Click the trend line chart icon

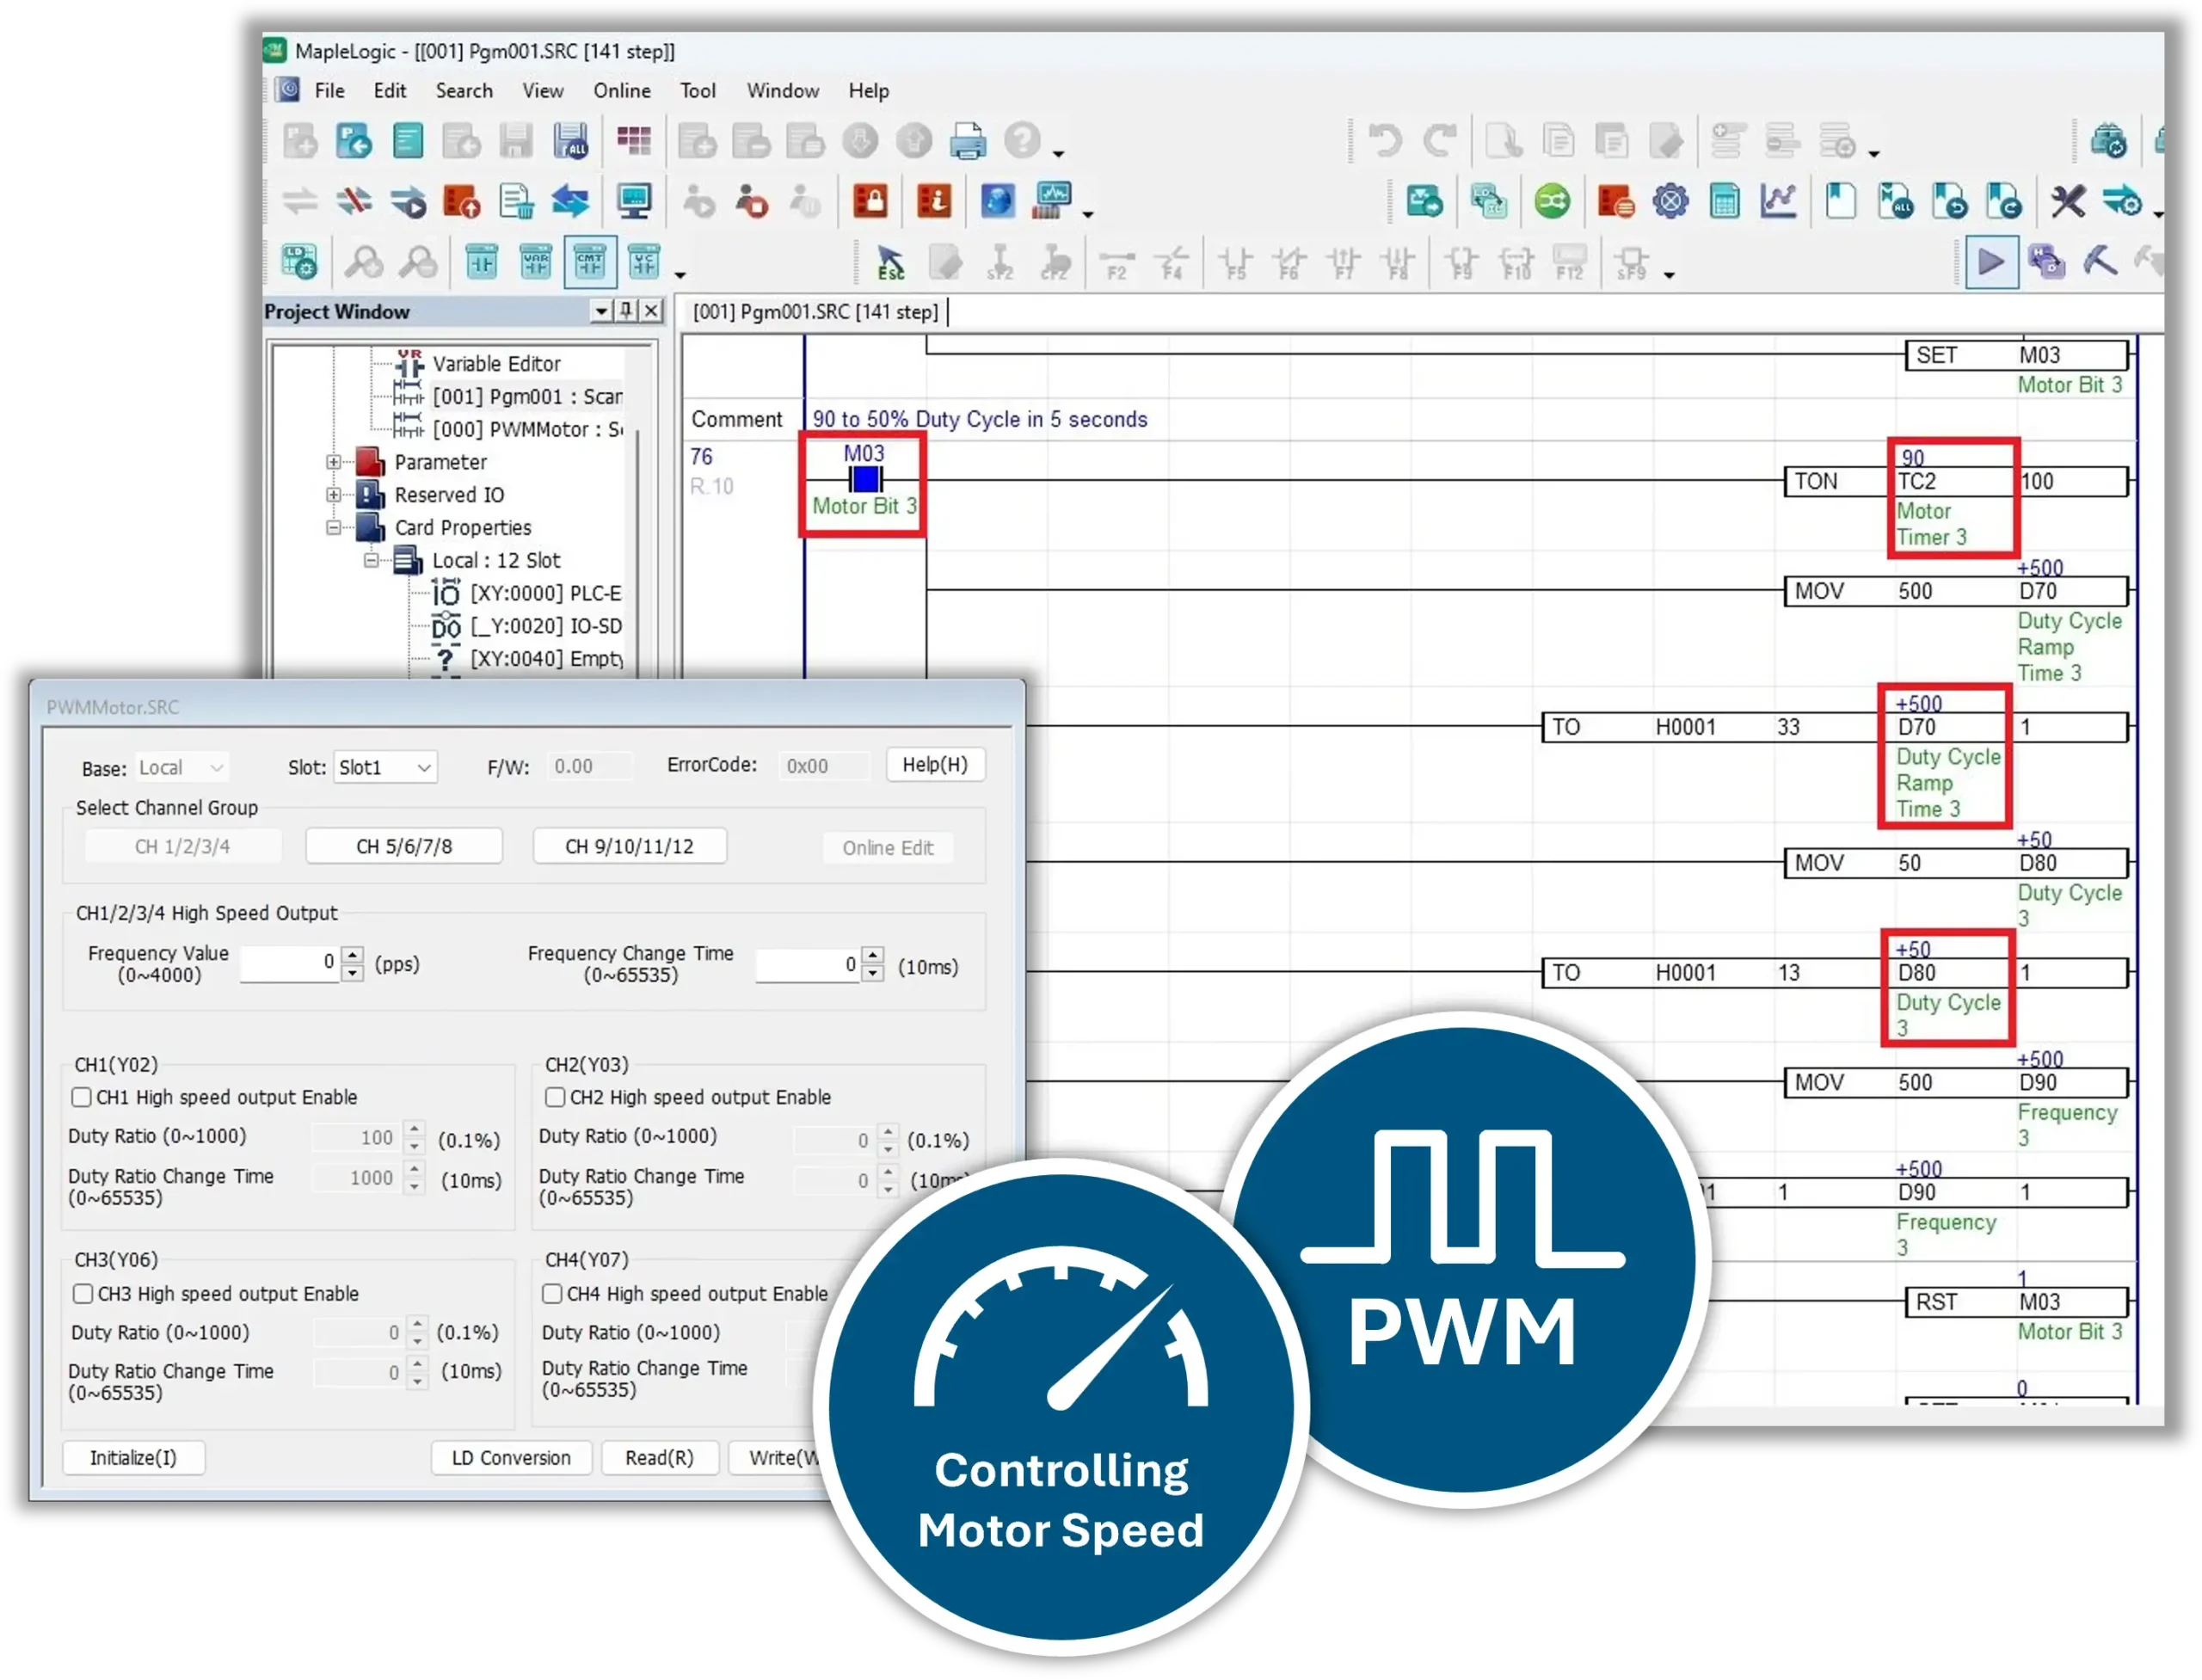[x=1778, y=202]
